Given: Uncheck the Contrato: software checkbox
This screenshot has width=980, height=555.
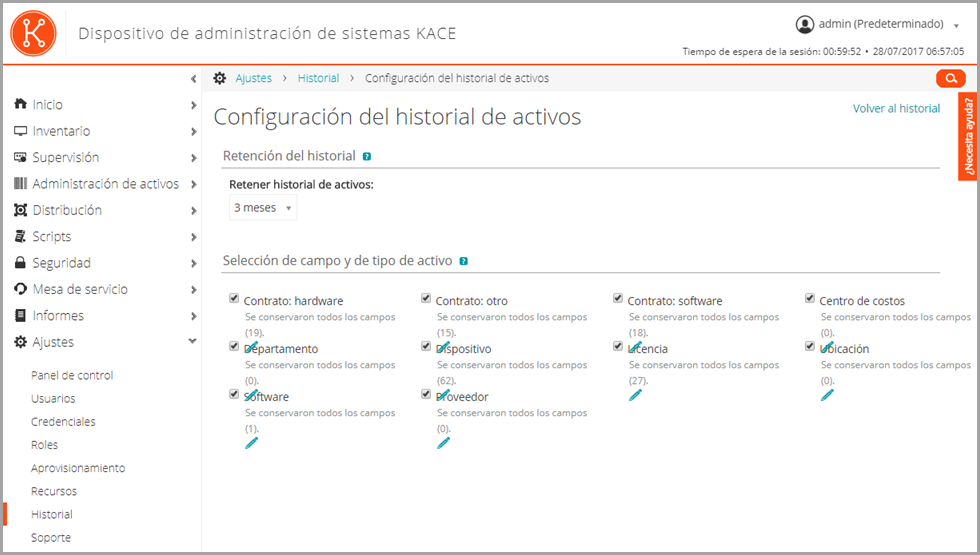Looking at the screenshot, I should coord(618,298).
